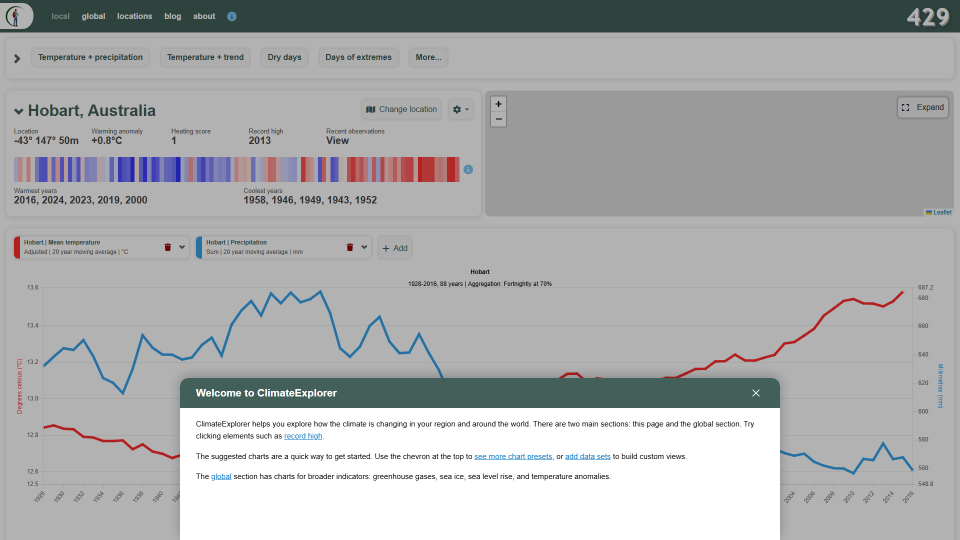The width and height of the screenshot is (960, 540).
Task: Follow the global link in welcome dialog
Action: click(x=221, y=476)
